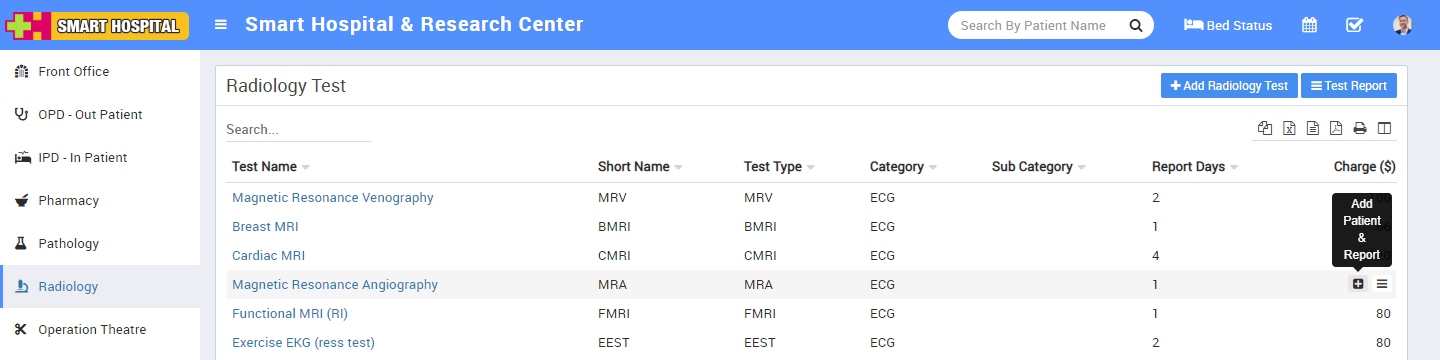Open the Breast MRI test link
This screenshot has height=360, width=1440.
point(265,226)
